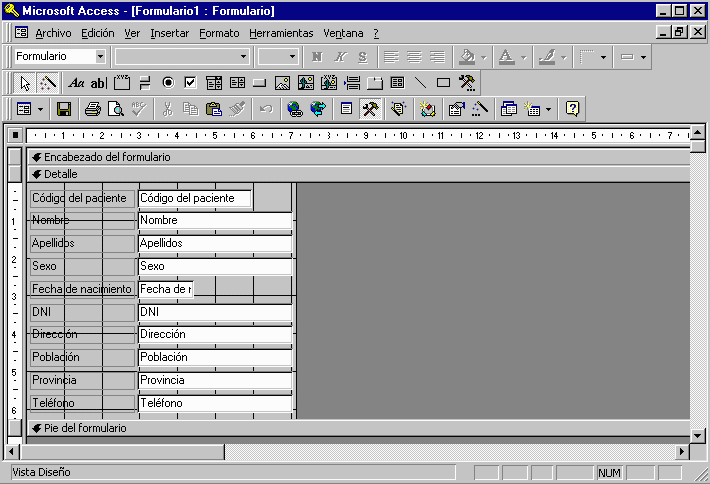The height and width of the screenshot is (484, 710).
Task: Click the Pie del formulario section bar
Action: pyautogui.click(x=359, y=428)
